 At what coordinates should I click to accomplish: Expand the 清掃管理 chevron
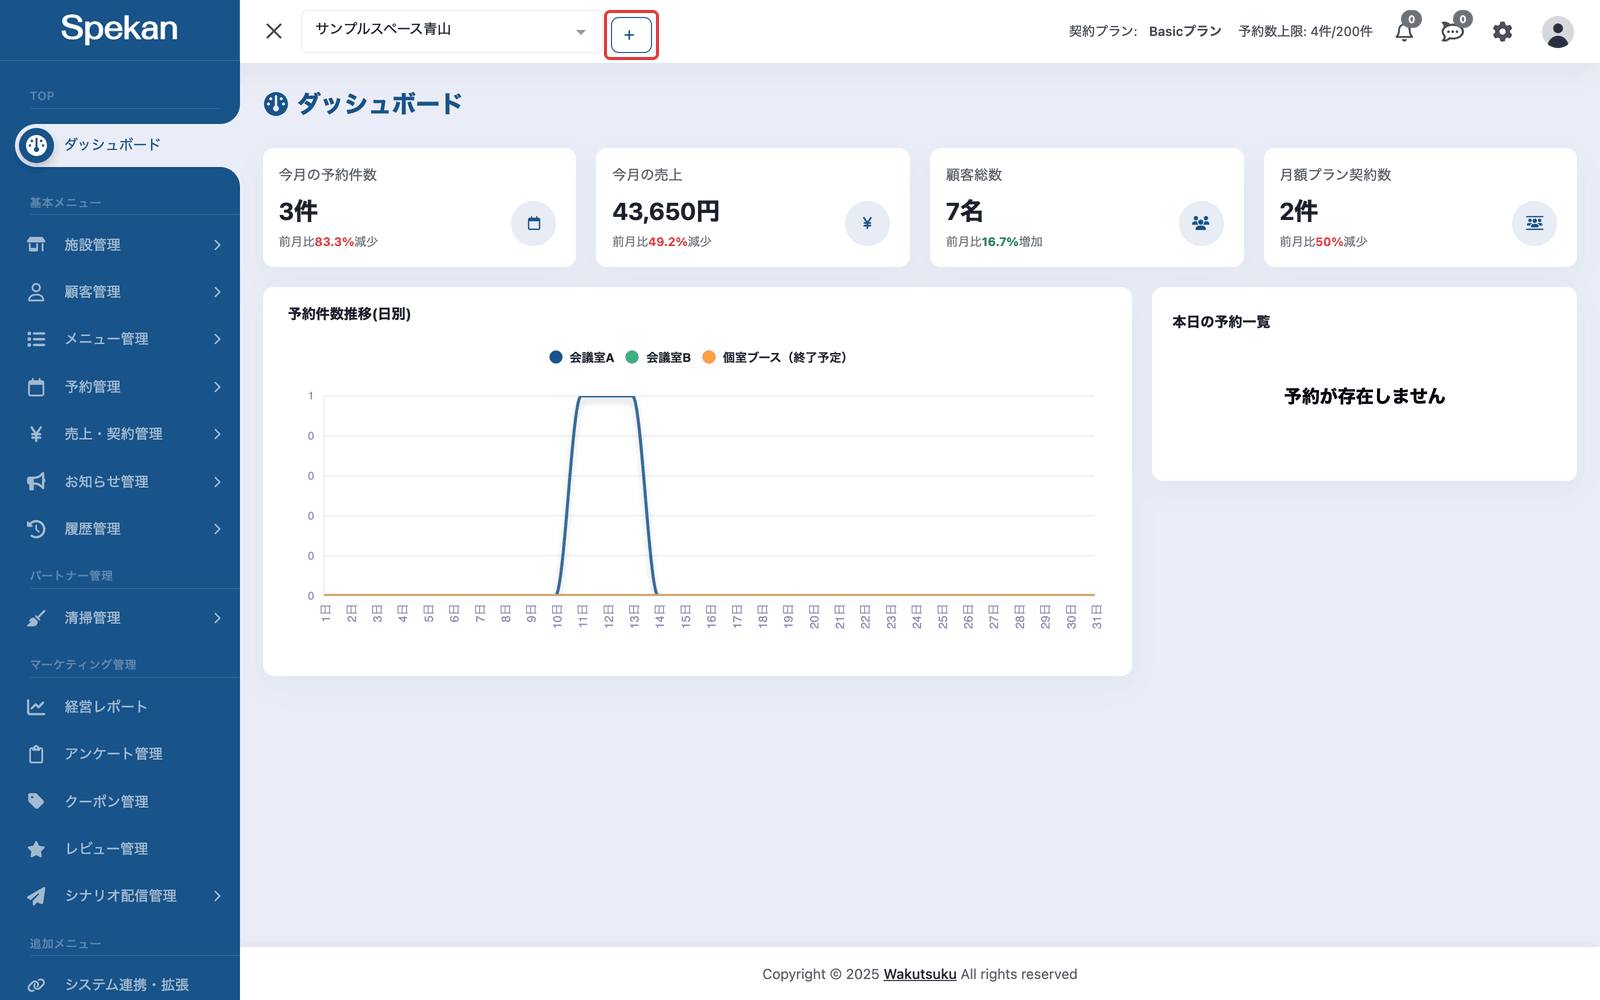click(x=217, y=618)
